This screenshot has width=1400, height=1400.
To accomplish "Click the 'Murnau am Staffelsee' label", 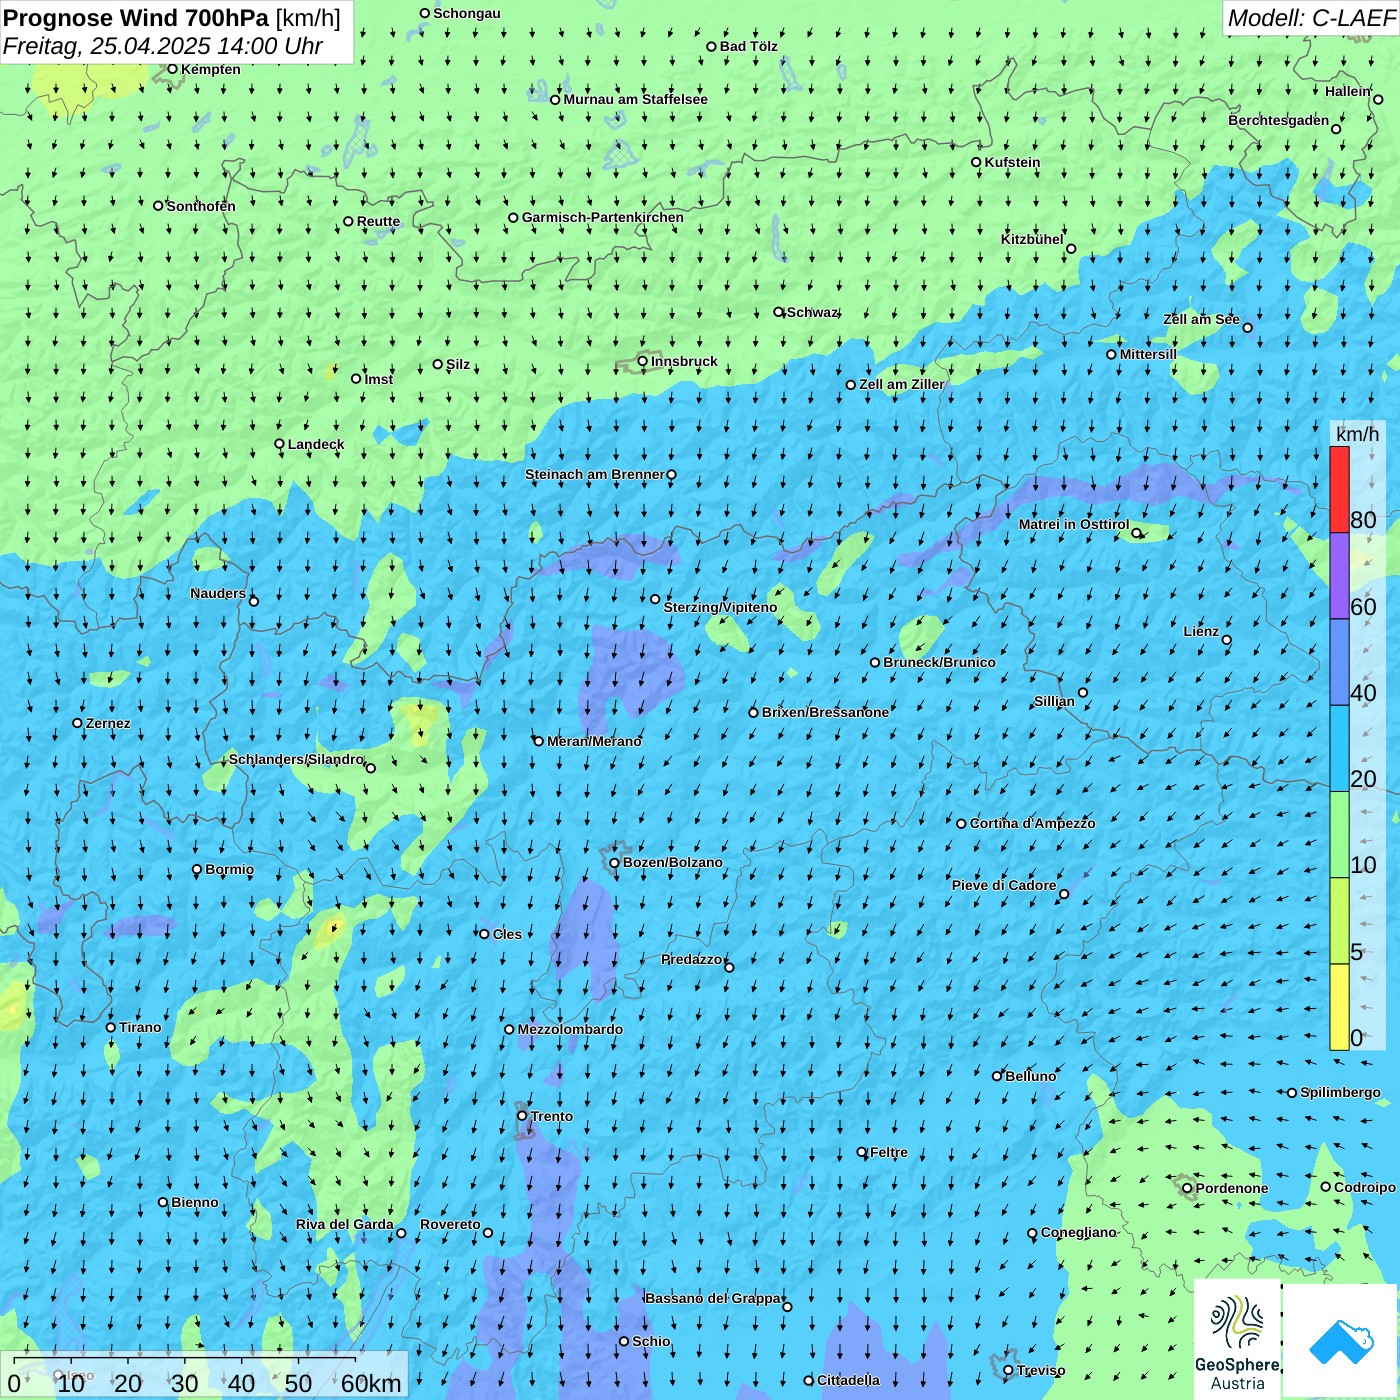I will coord(635,99).
